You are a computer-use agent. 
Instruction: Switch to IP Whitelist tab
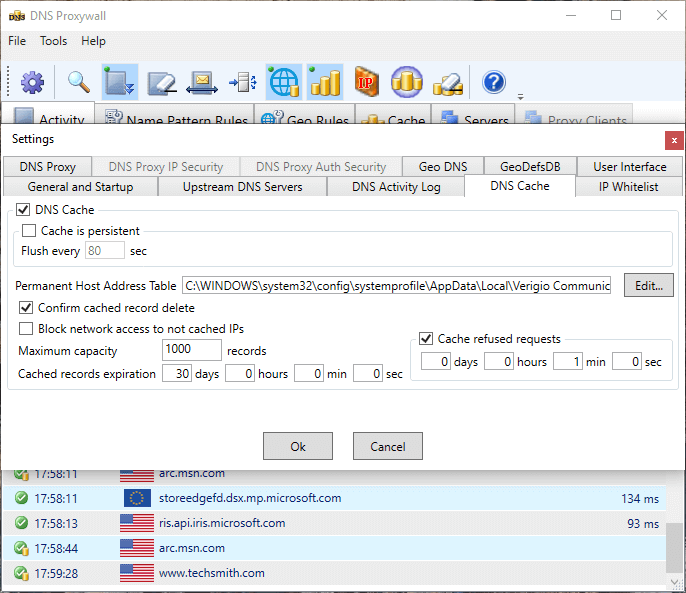pos(628,187)
